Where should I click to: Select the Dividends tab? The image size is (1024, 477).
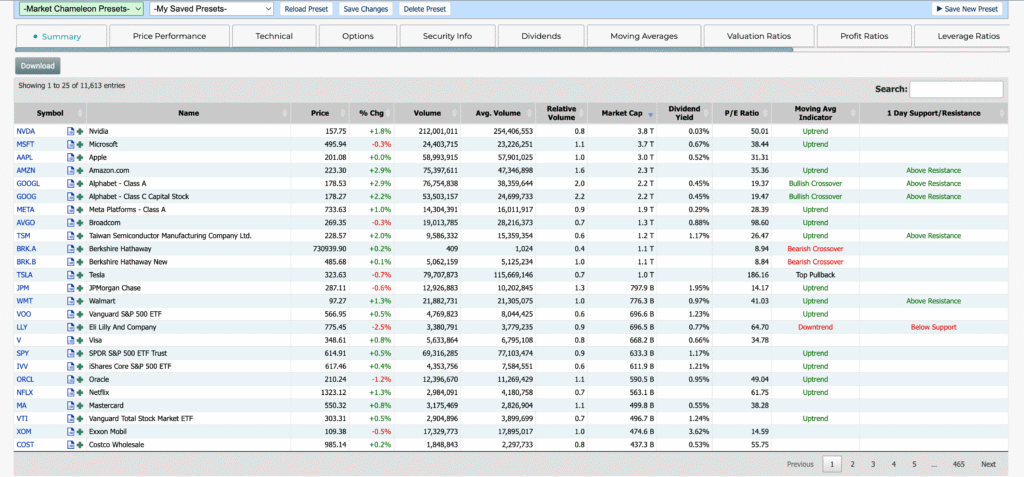click(541, 36)
